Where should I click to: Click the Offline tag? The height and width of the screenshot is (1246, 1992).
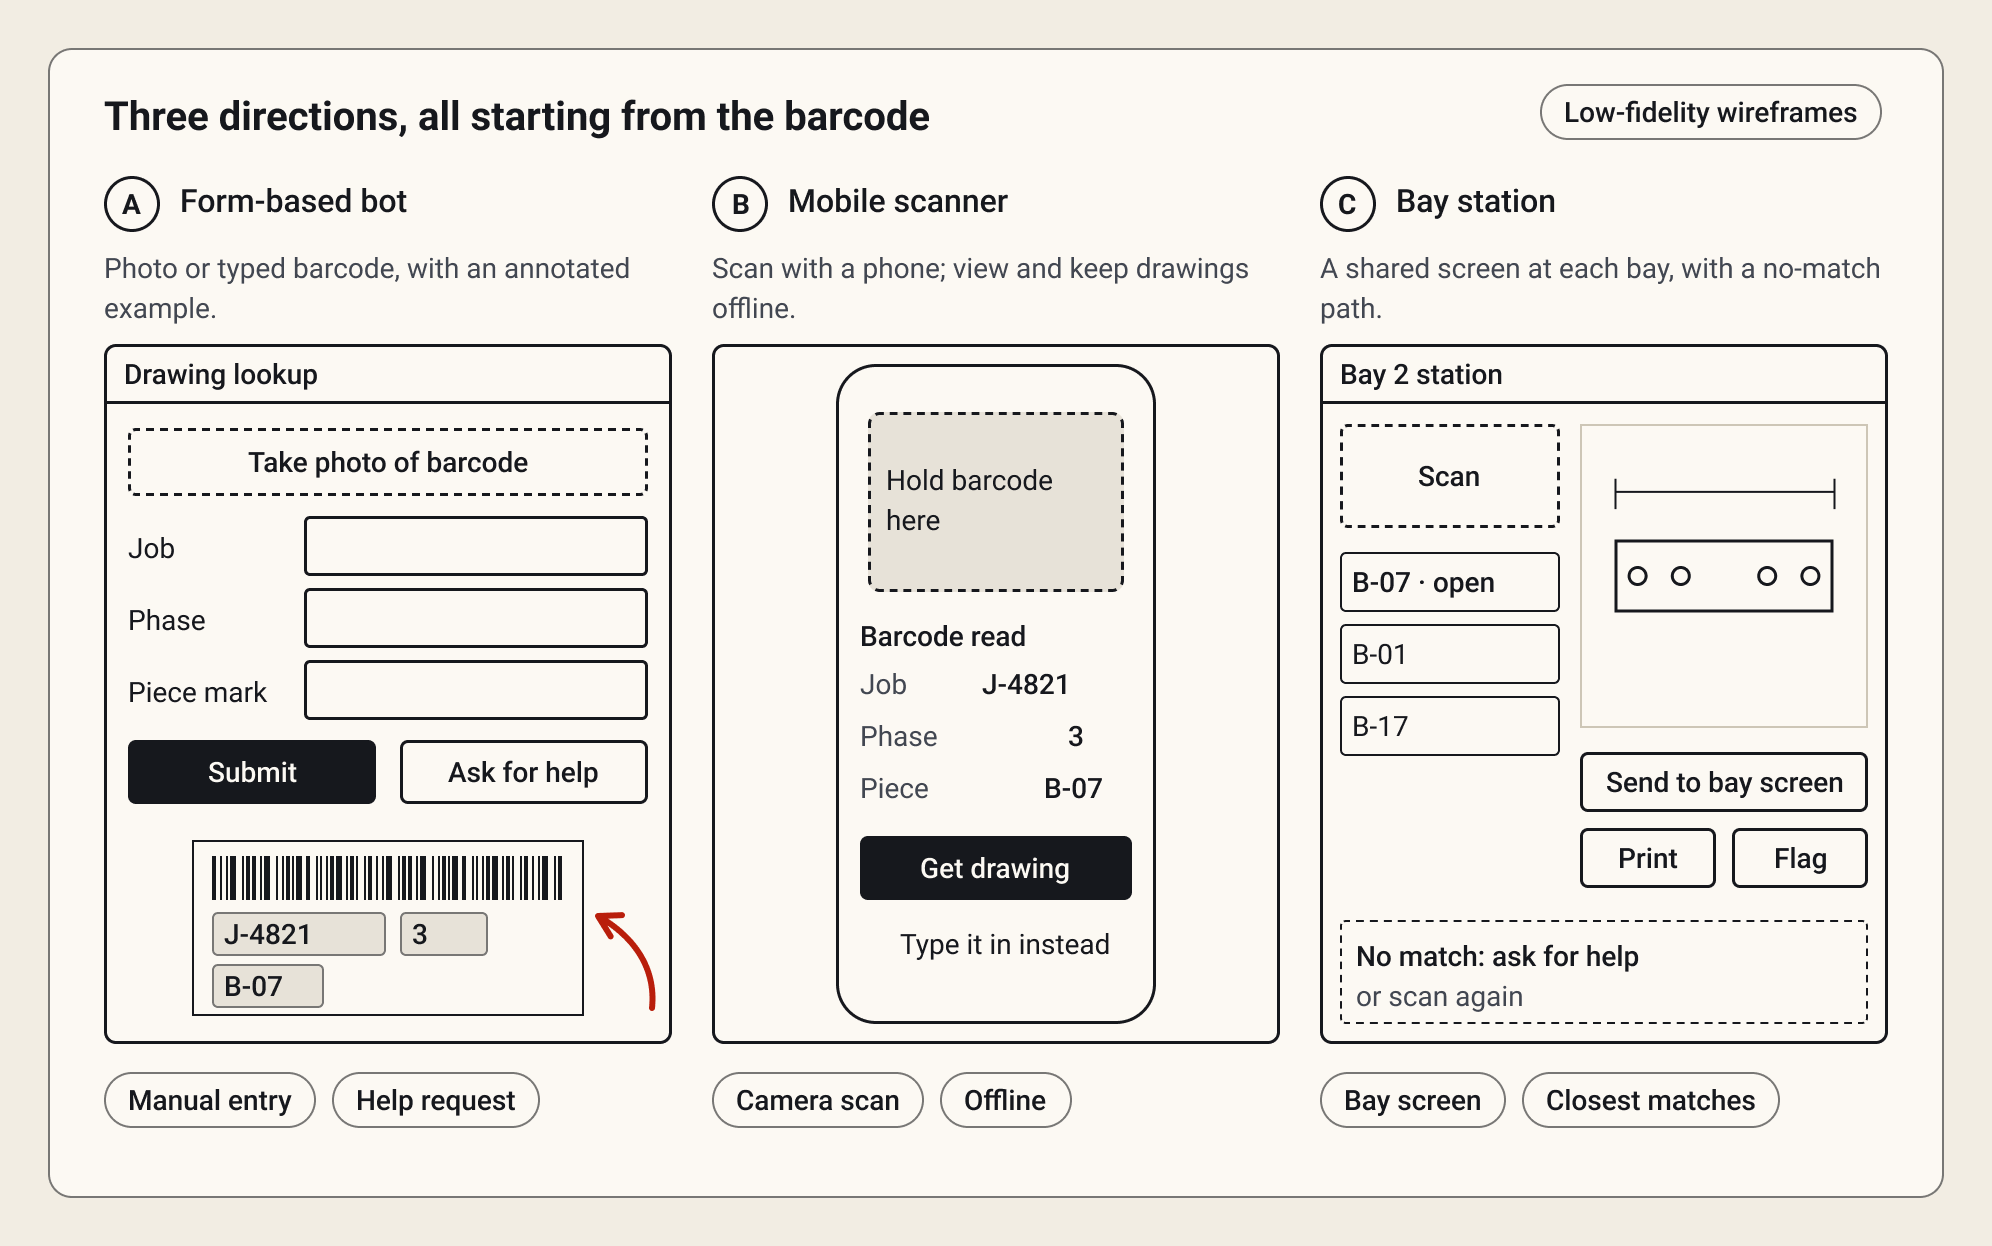(1005, 1100)
